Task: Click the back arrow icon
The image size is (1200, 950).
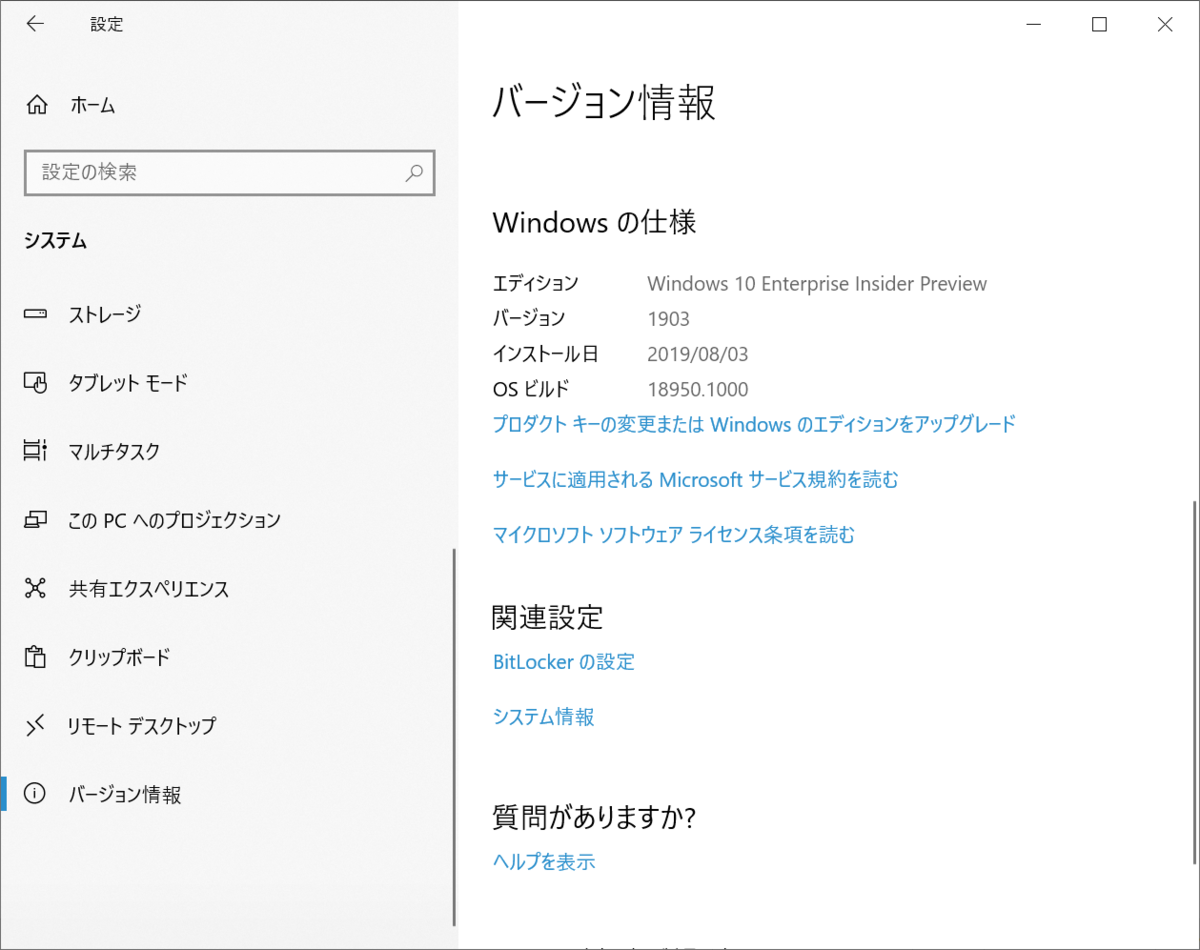Action: tap(35, 25)
